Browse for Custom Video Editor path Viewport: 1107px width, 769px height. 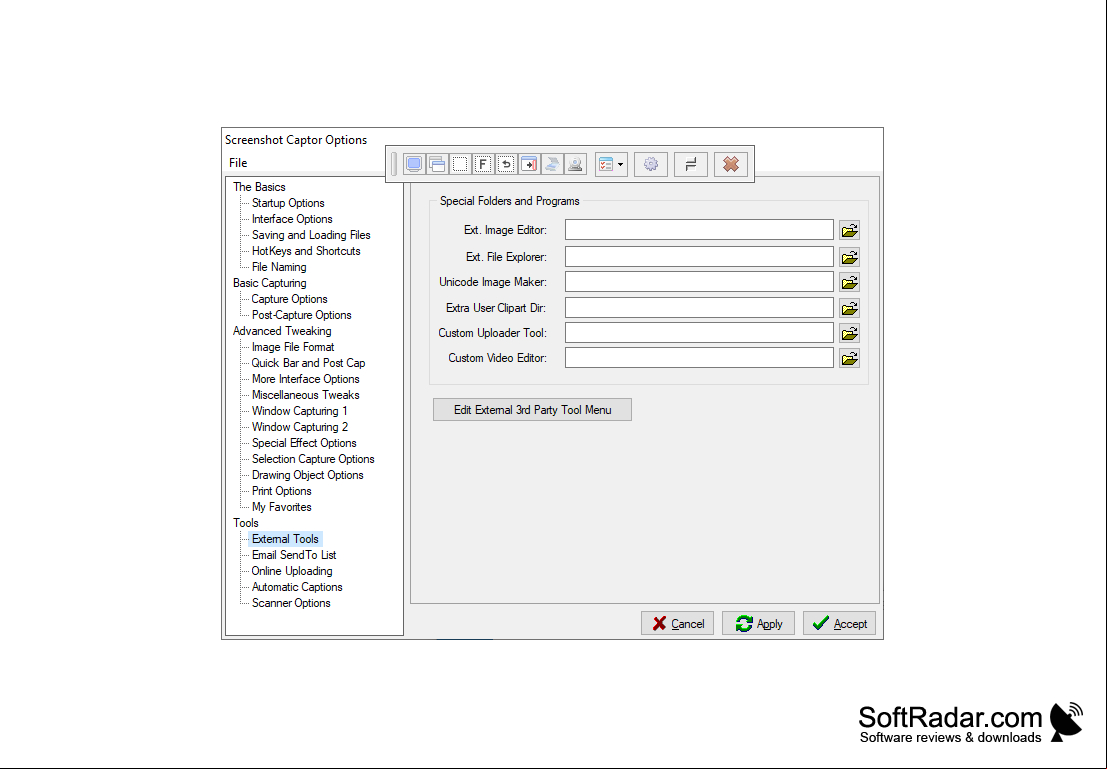tap(849, 359)
